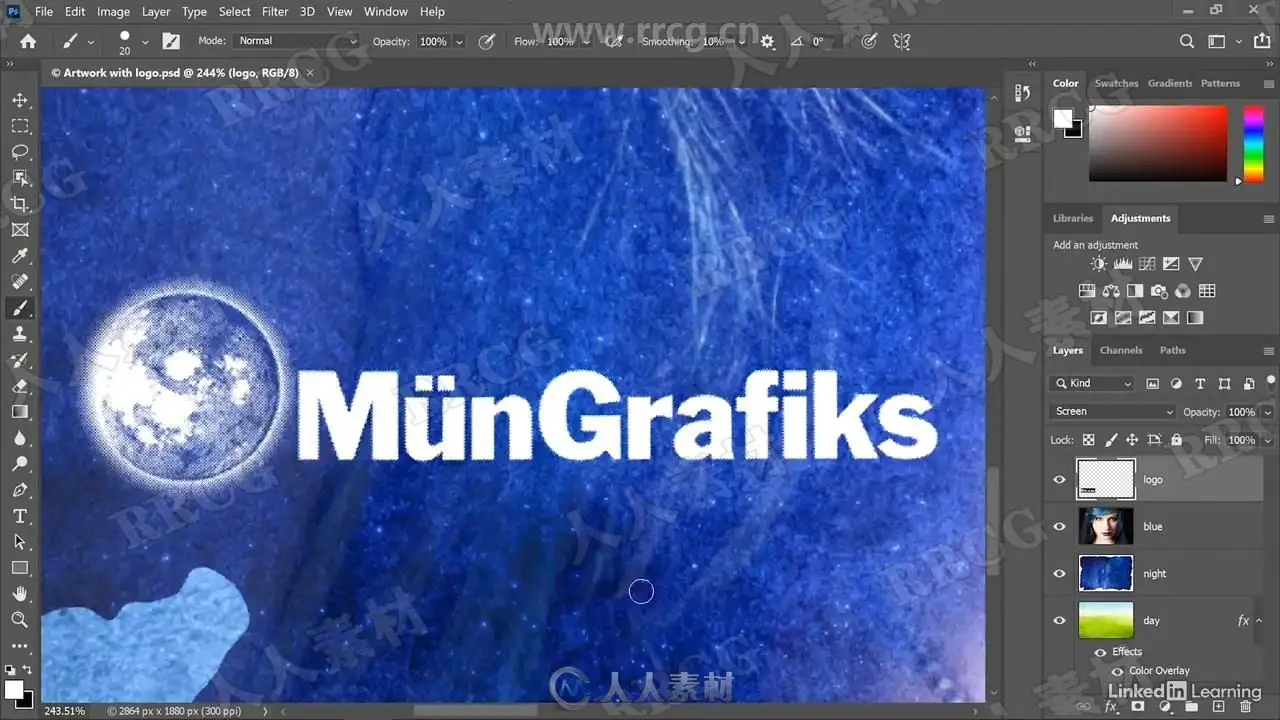
Task: Toggle Color Overlay effect visibility
Action: [x=1117, y=671]
